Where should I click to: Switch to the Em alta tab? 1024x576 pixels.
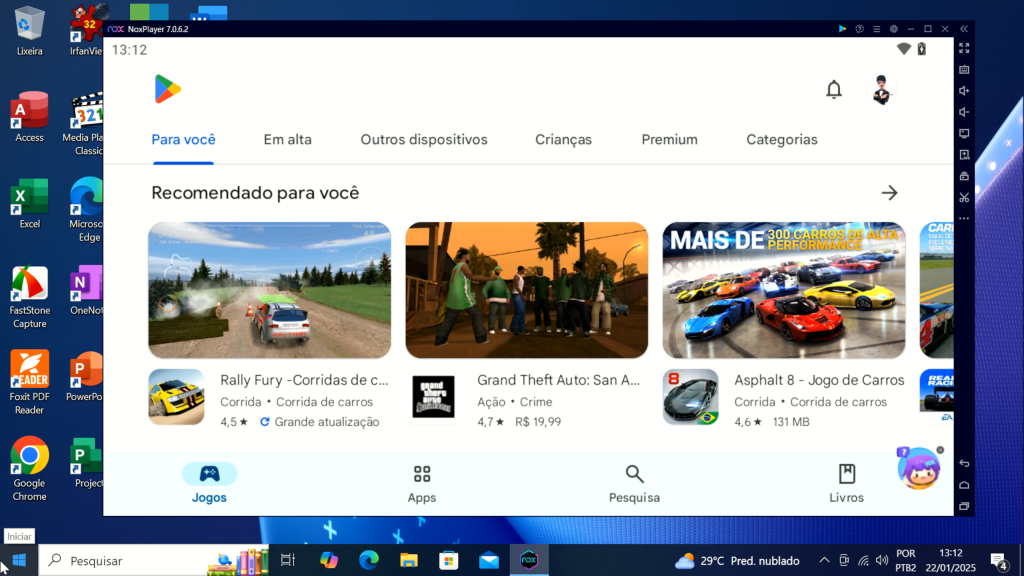click(288, 140)
